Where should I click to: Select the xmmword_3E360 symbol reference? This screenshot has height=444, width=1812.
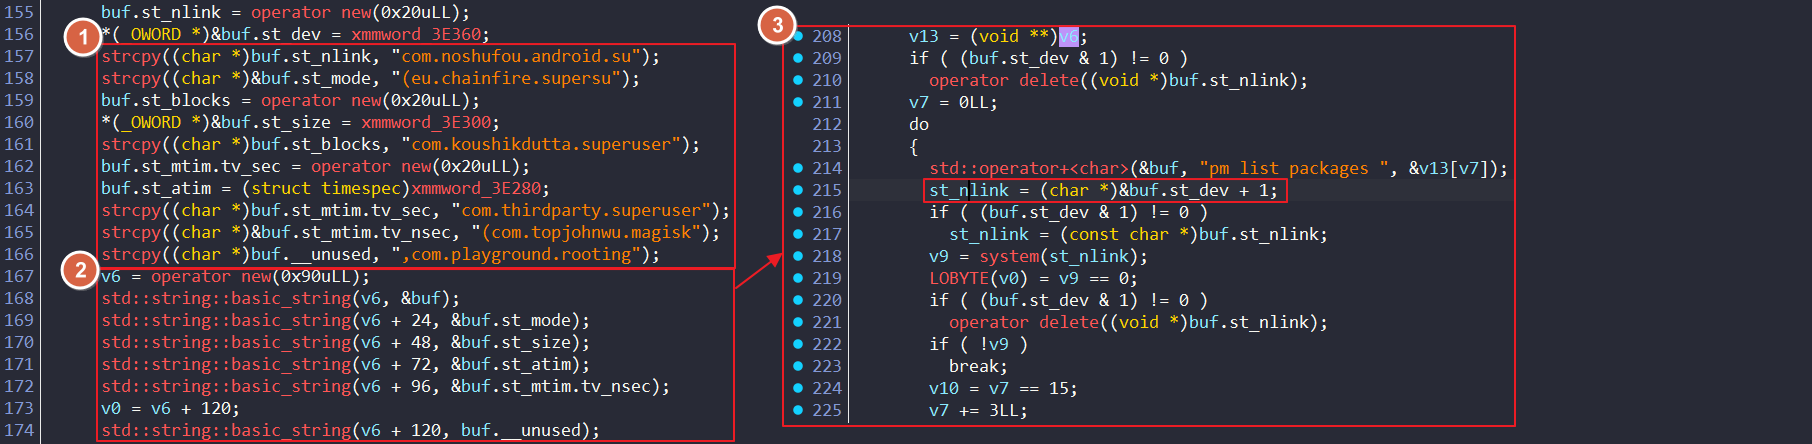(x=416, y=34)
